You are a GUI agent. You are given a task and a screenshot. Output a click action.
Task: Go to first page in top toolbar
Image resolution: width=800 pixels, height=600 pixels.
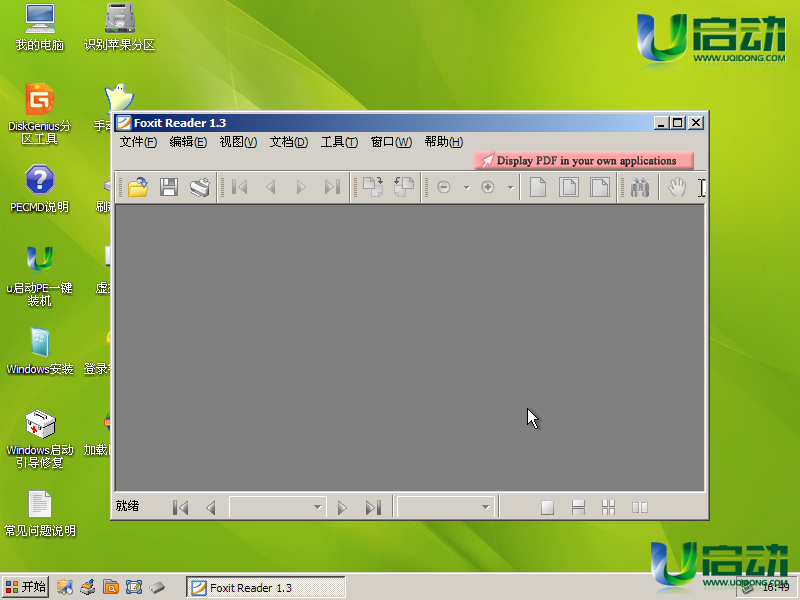click(x=240, y=187)
